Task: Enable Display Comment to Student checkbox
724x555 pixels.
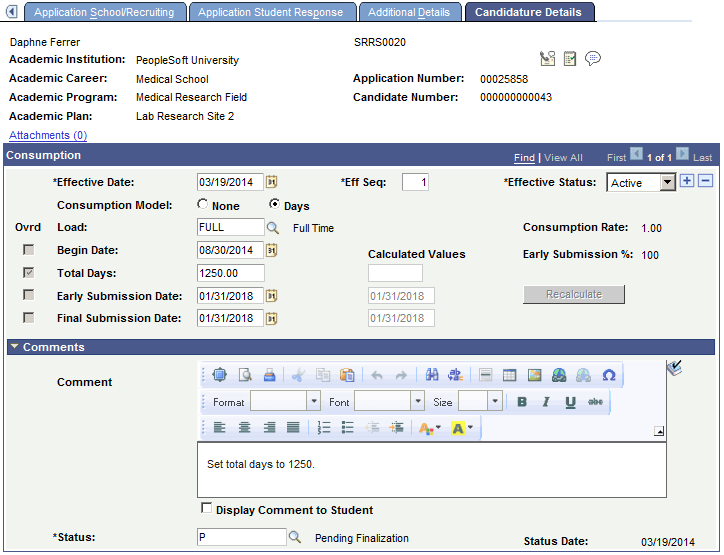Action: 206,508
